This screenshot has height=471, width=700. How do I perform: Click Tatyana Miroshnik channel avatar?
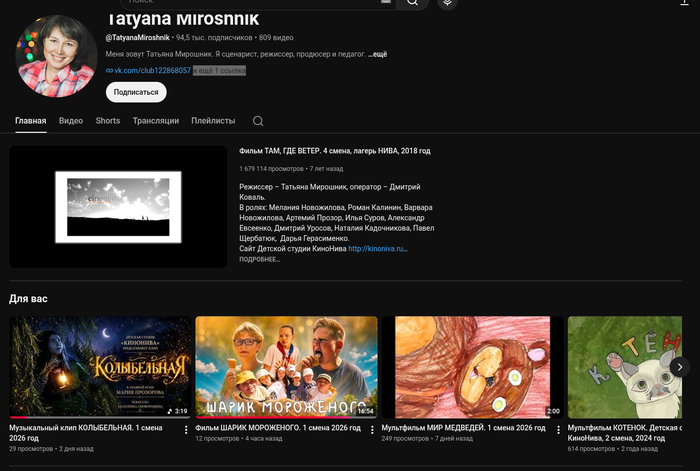tap(56, 56)
